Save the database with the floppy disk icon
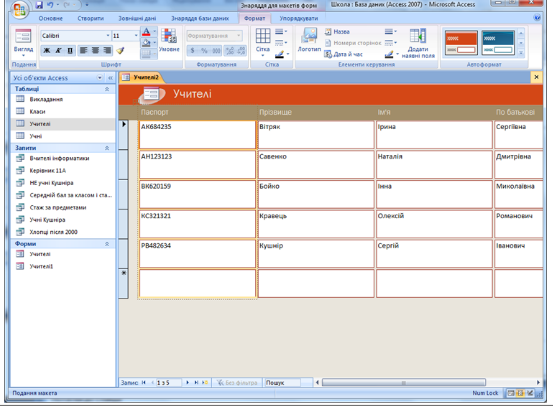553x412 pixels. [x=39, y=5]
